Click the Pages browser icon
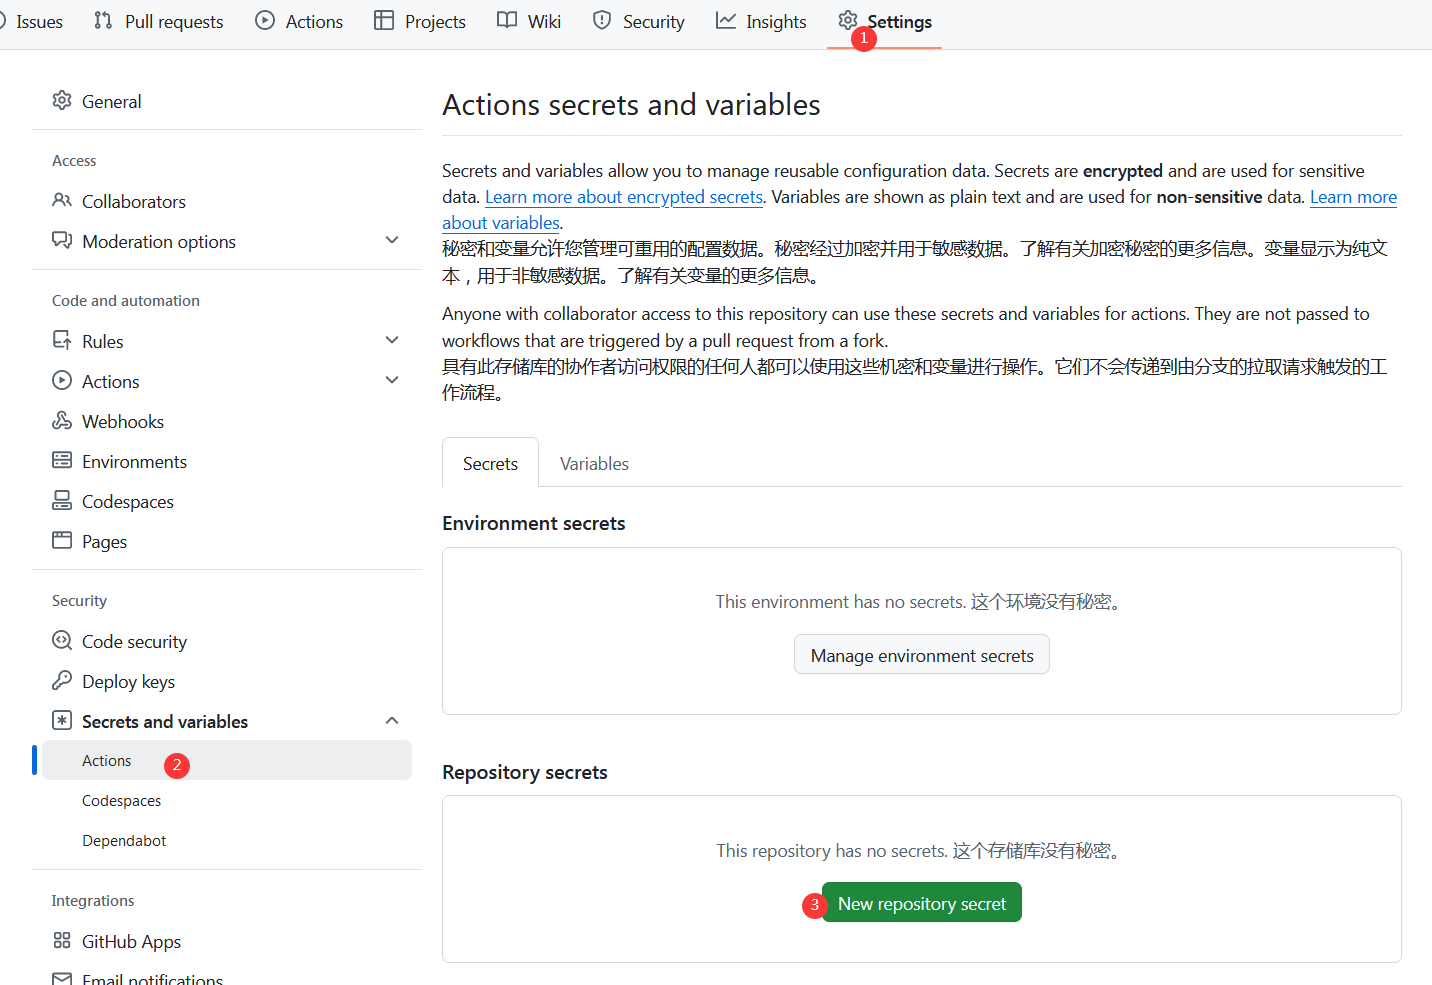1432x985 pixels. 62,540
